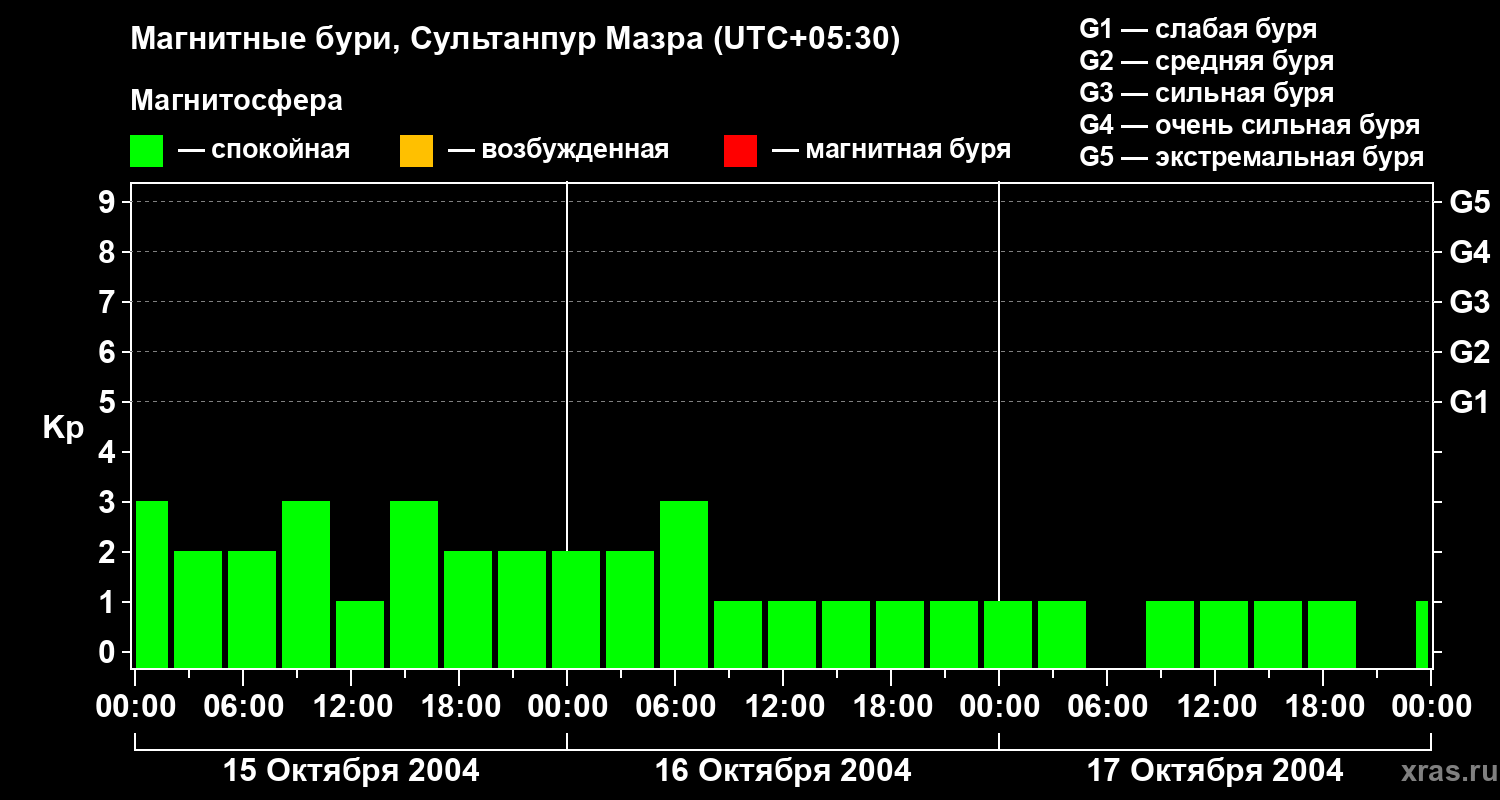Click the "Kp" axis title
Screen dimensions: 1500x800
click(63, 429)
